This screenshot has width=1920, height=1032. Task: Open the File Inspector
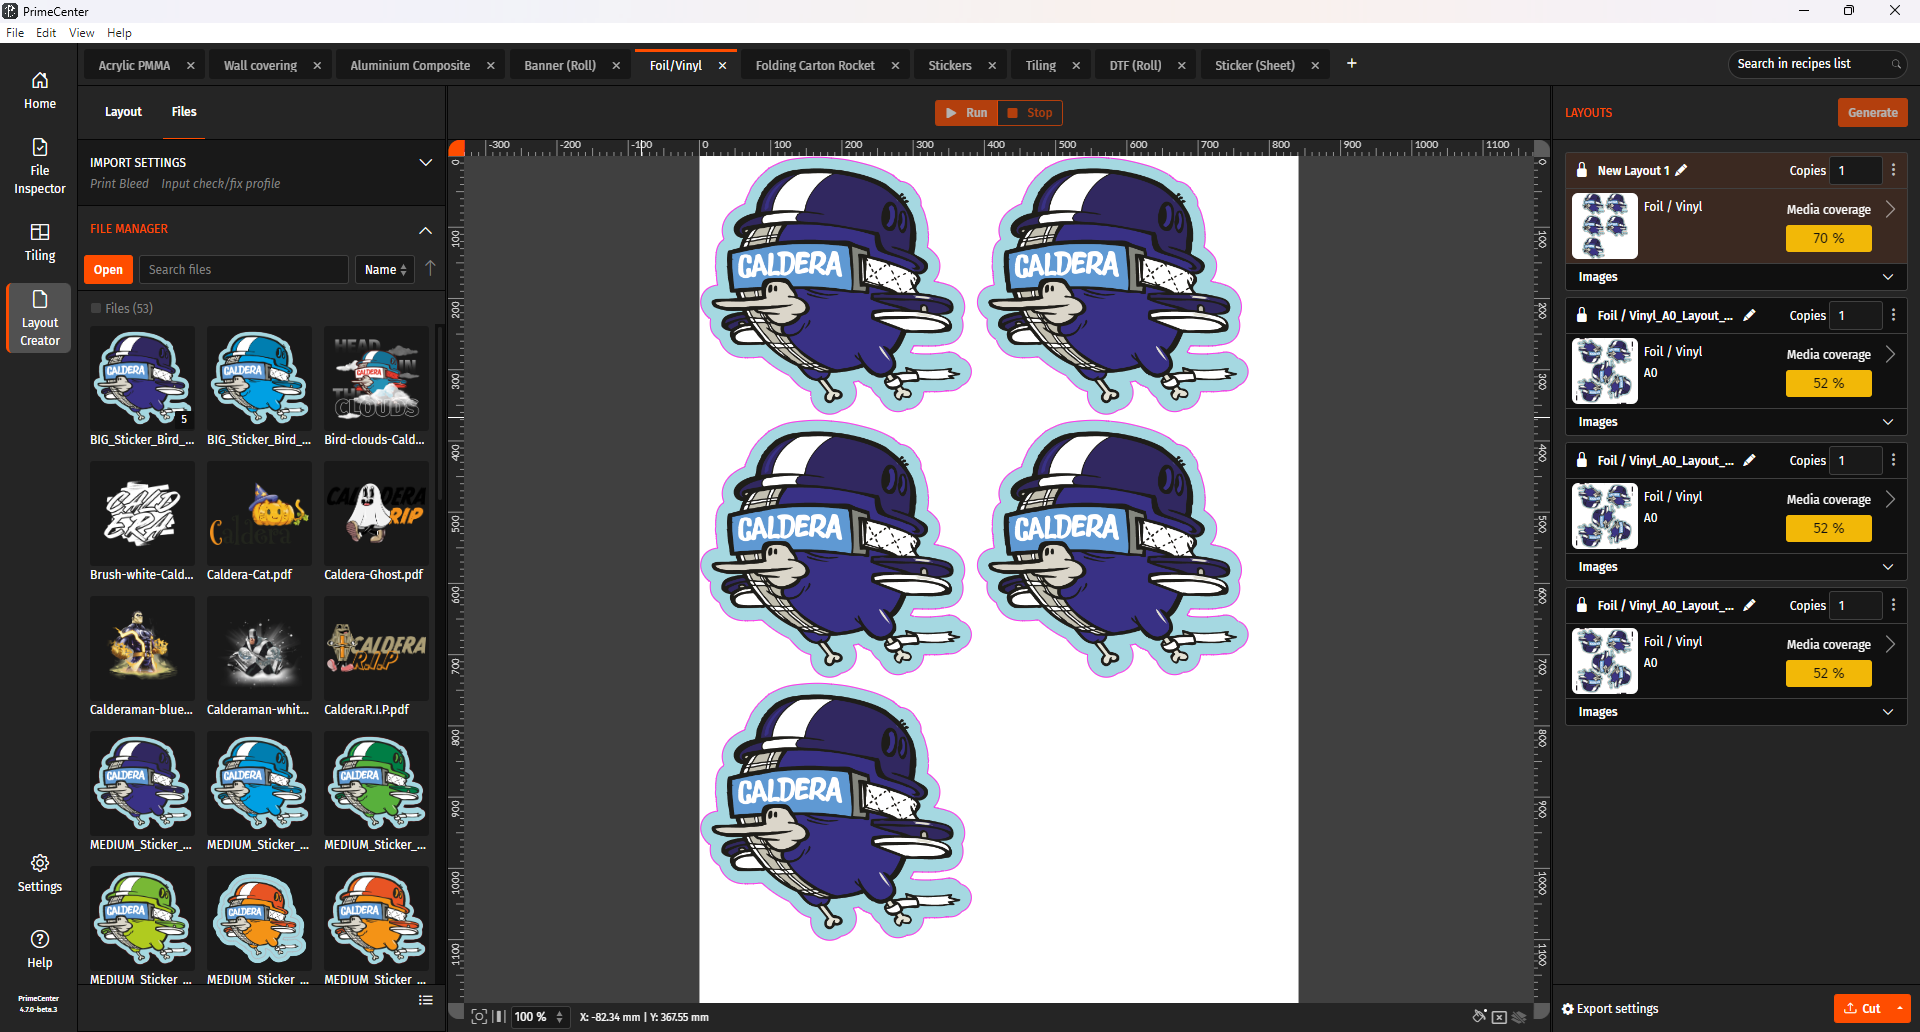click(40, 166)
